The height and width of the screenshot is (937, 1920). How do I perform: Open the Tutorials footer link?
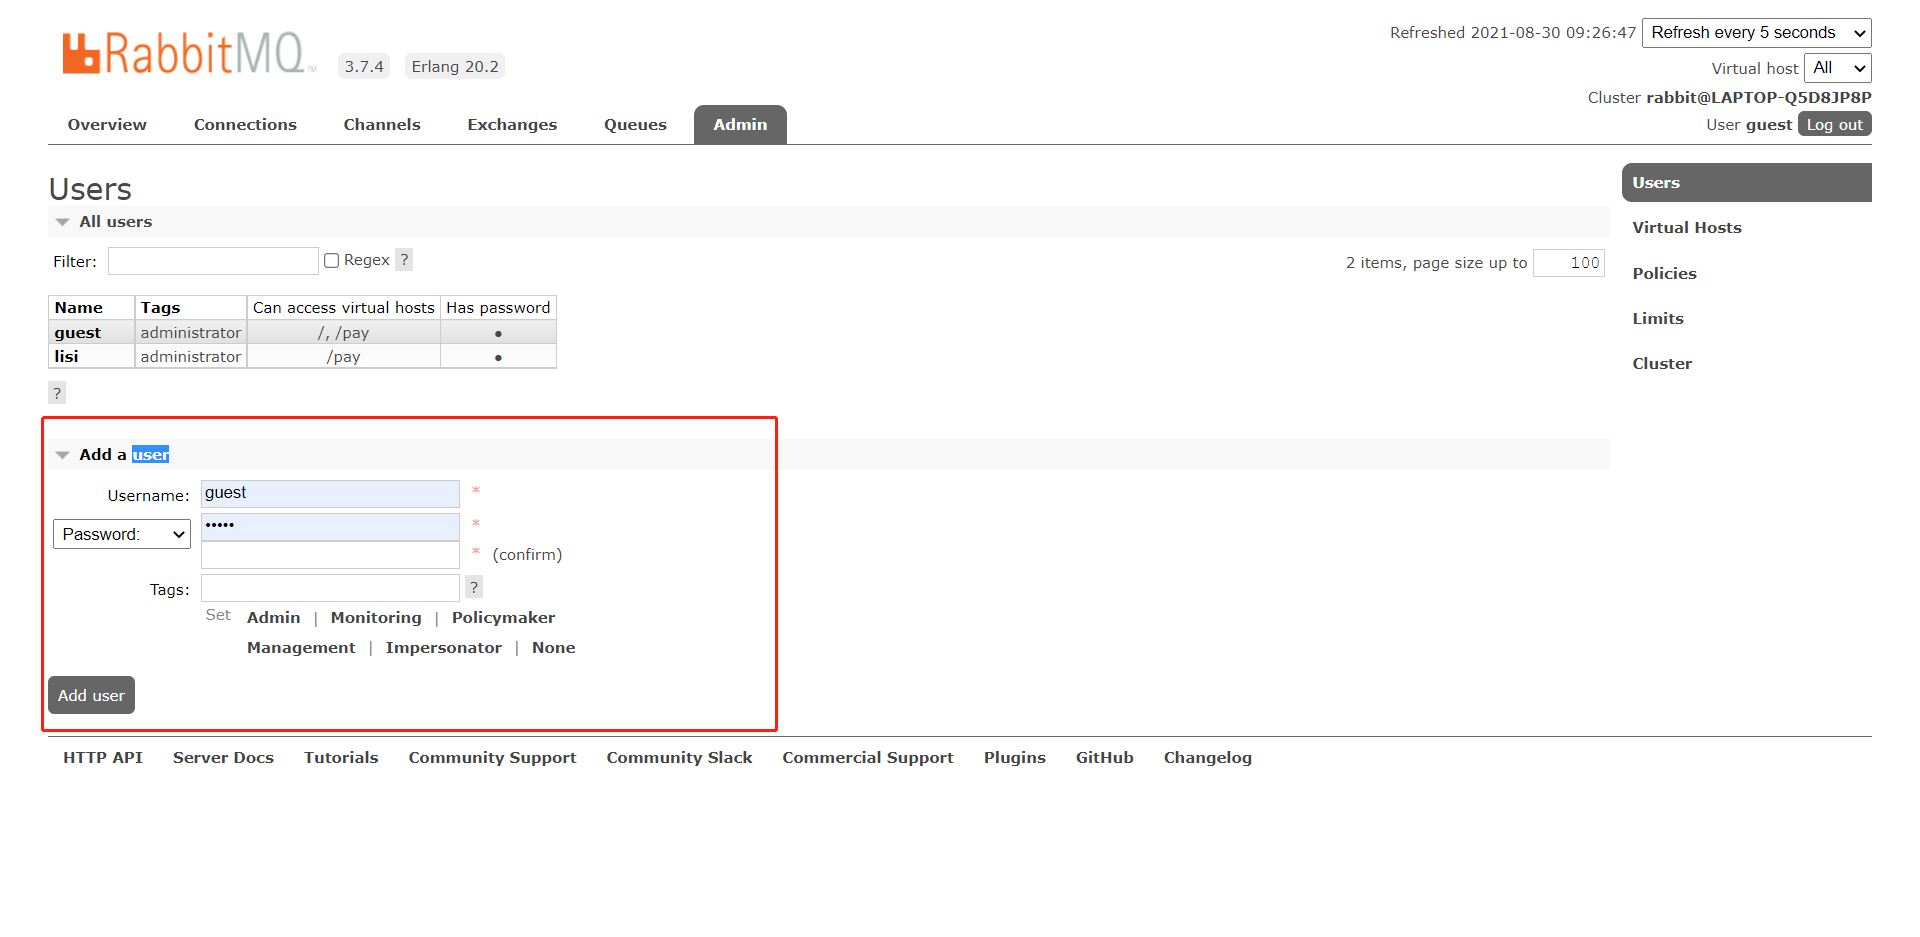coord(341,758)
